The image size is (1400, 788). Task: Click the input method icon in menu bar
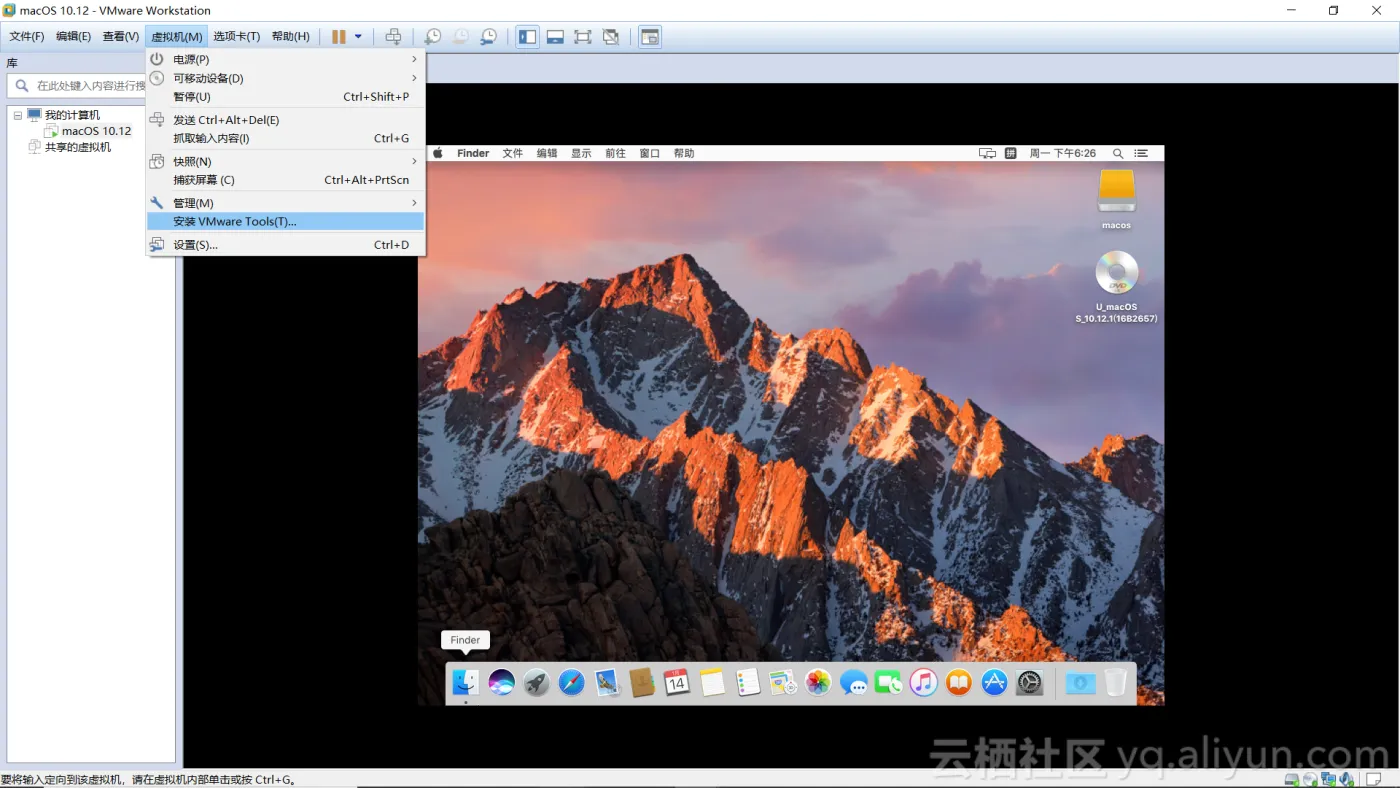point(1010,153)
